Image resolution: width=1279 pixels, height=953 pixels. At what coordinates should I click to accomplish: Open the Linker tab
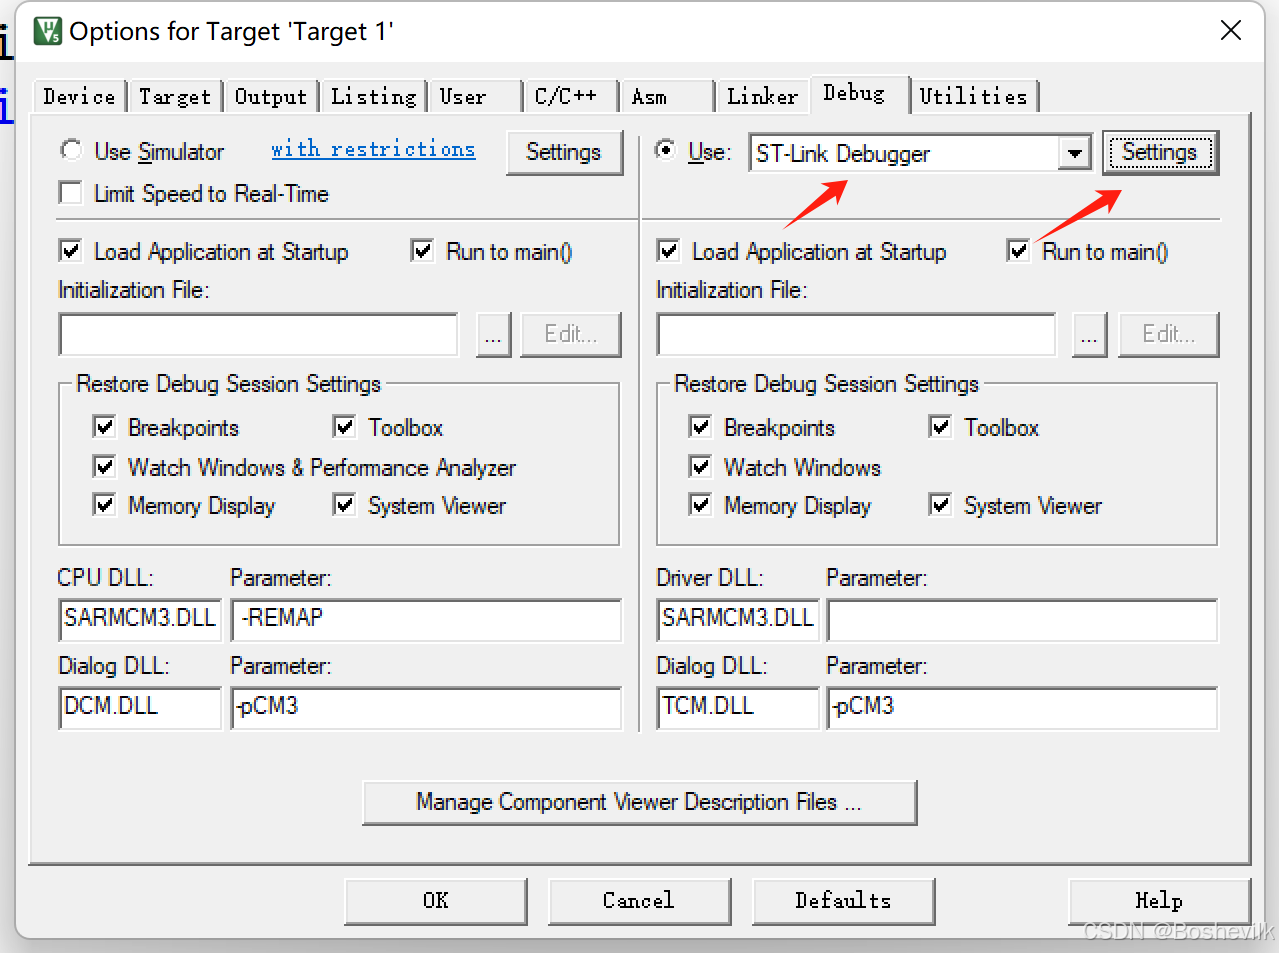762,97
